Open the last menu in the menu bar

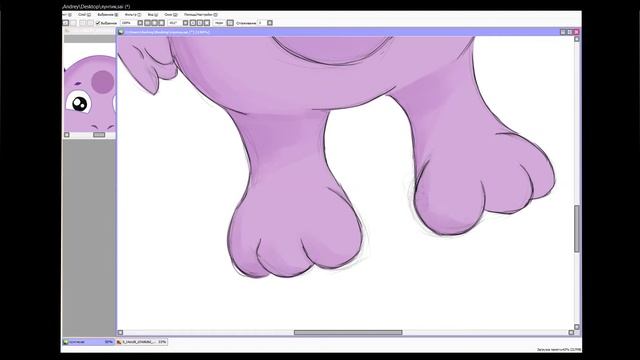click(x=200, y=15)
